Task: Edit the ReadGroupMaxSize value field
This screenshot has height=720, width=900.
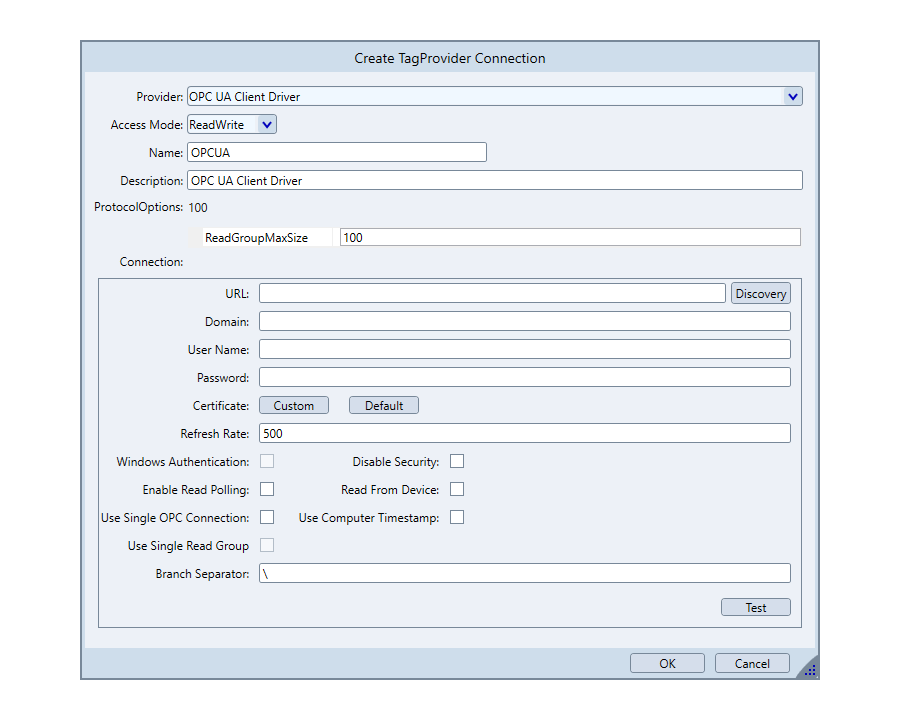Action: pyautogui.click(x=569, y=238)
